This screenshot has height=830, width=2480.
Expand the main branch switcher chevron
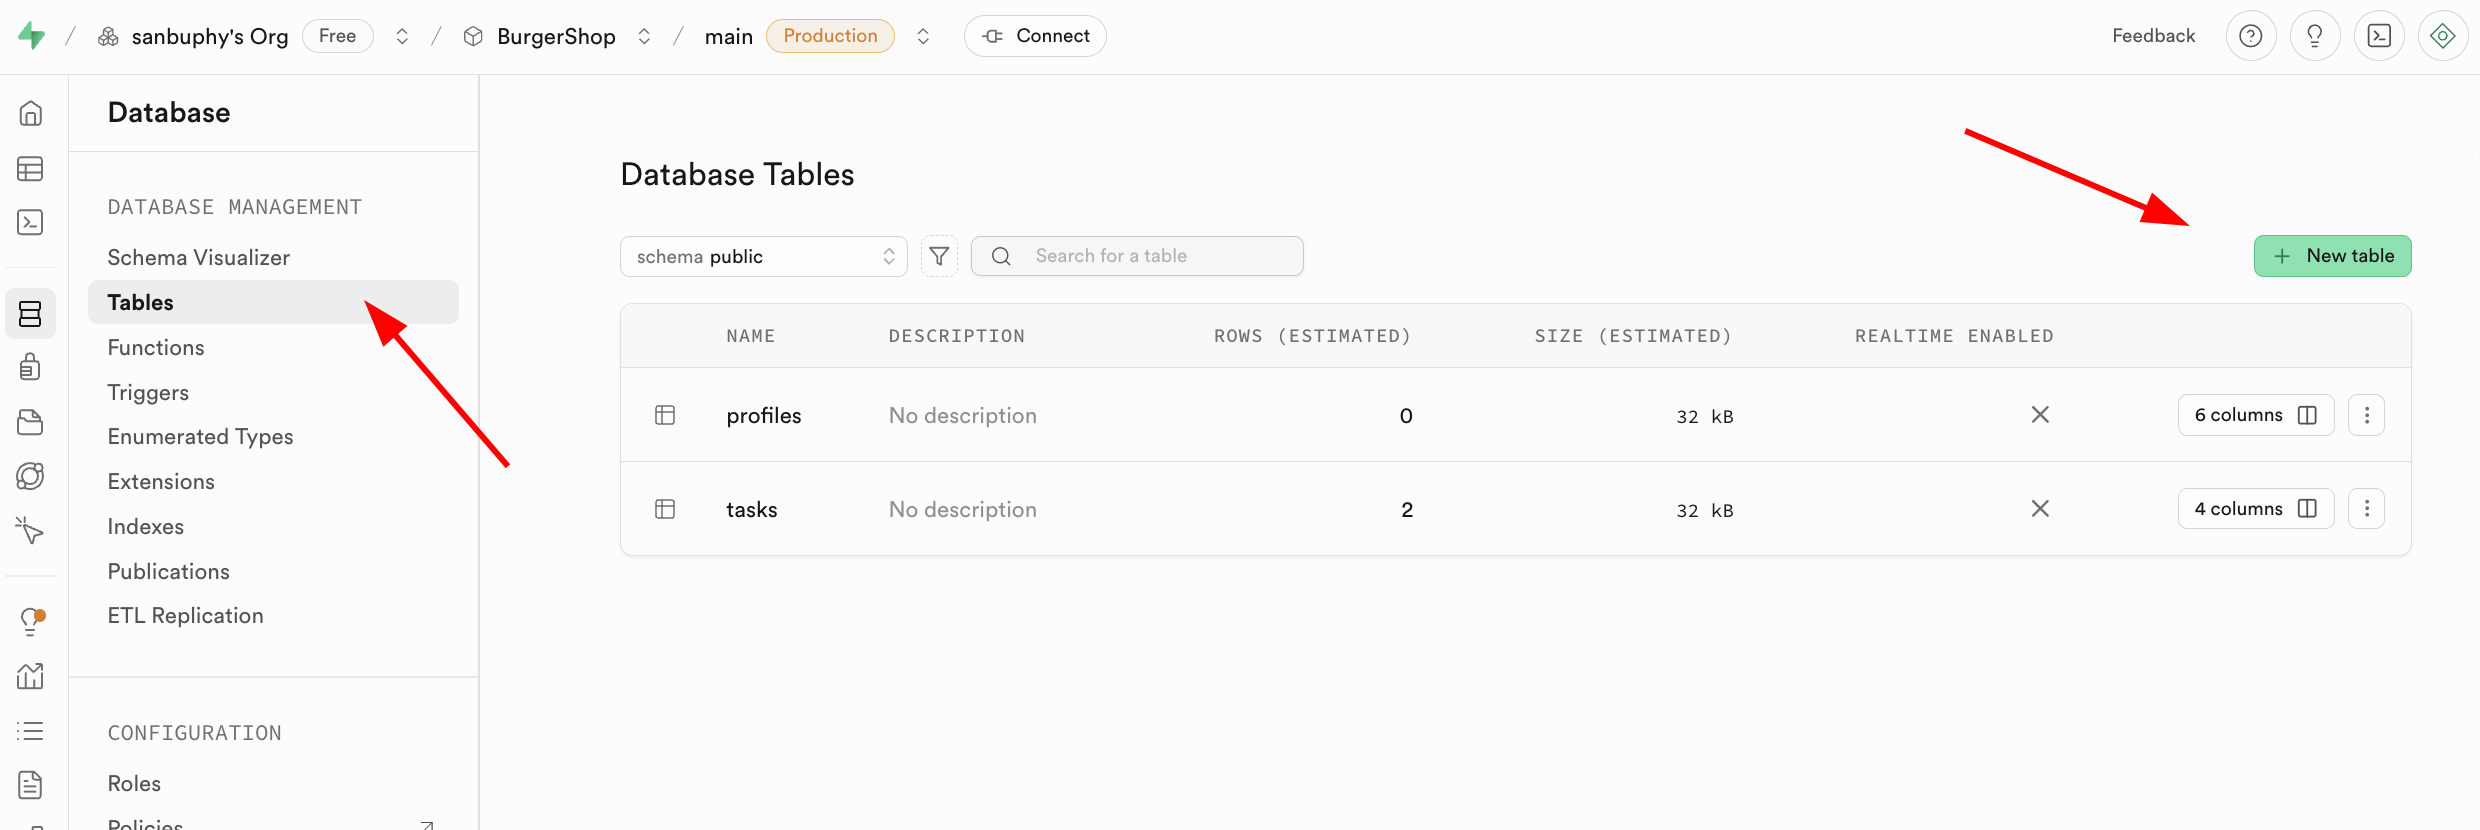923,36
